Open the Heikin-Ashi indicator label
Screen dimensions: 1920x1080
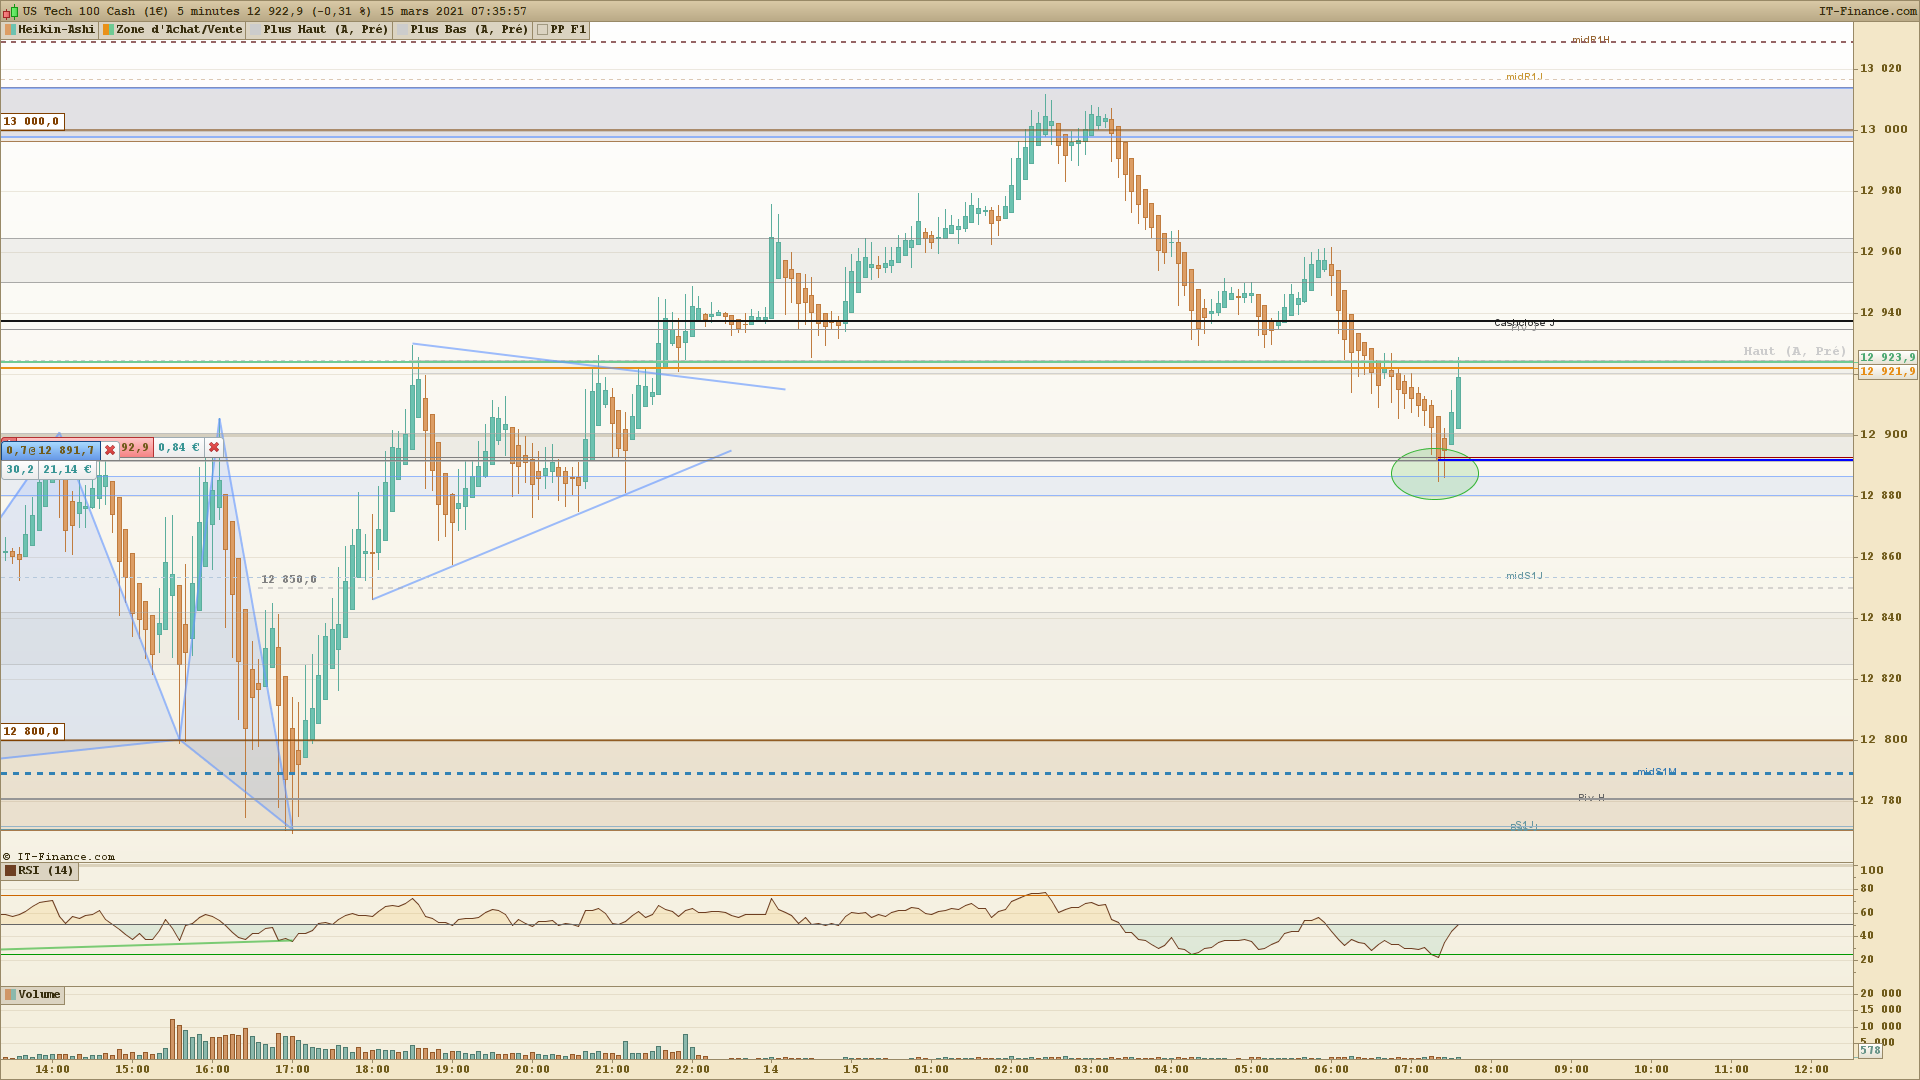[x=56, y=30]
